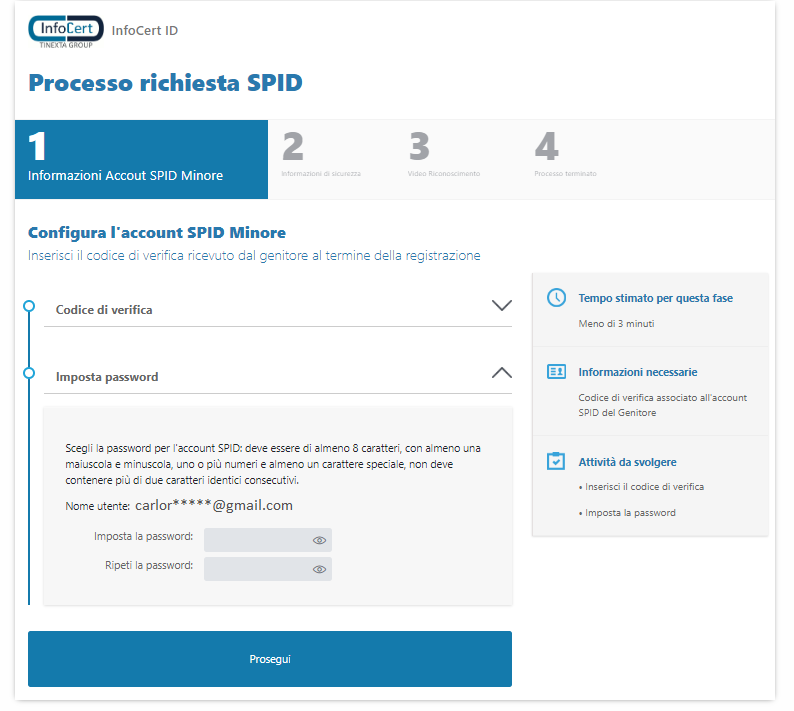Expand the Codice di verifica section
Viewport: 794px width, 711px height.
click(x=502, y=306)
